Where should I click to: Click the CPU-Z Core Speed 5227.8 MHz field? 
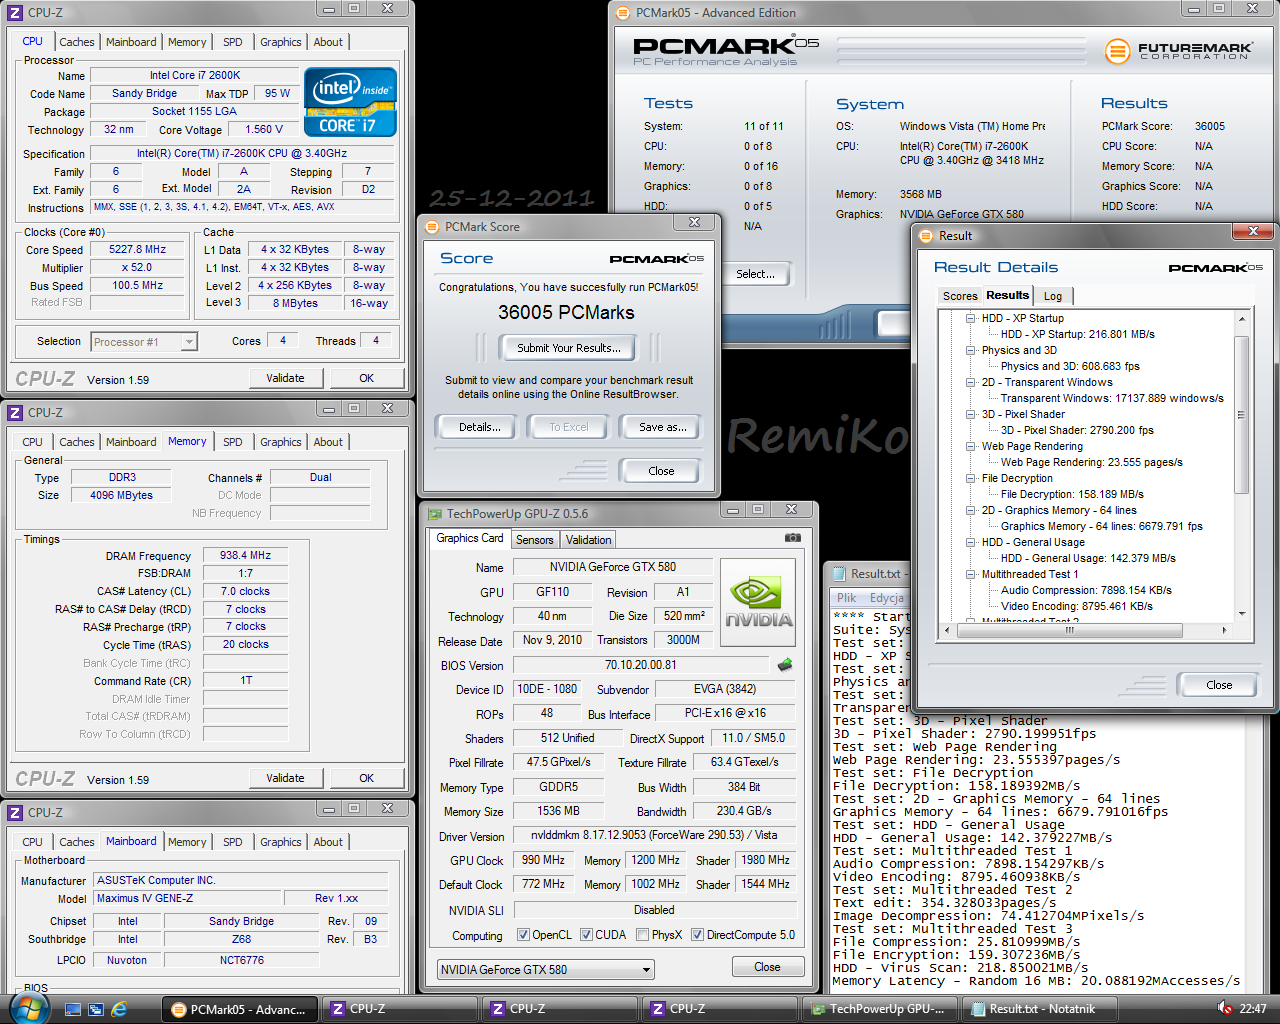(138, 250)
